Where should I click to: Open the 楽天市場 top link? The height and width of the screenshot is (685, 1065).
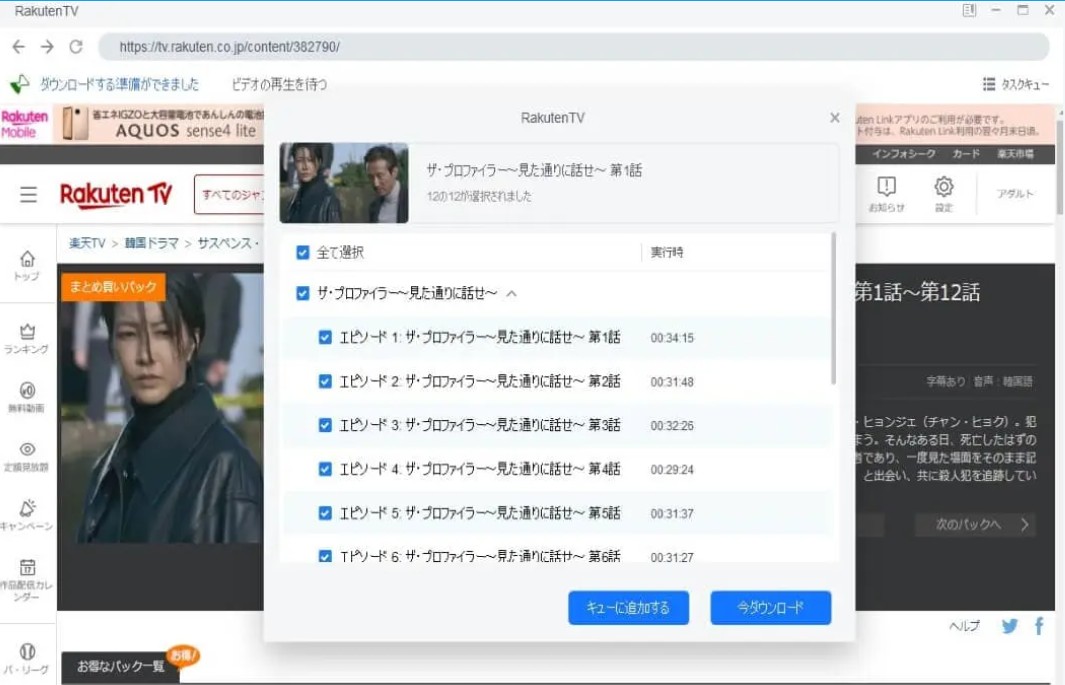click(1015, 154)
